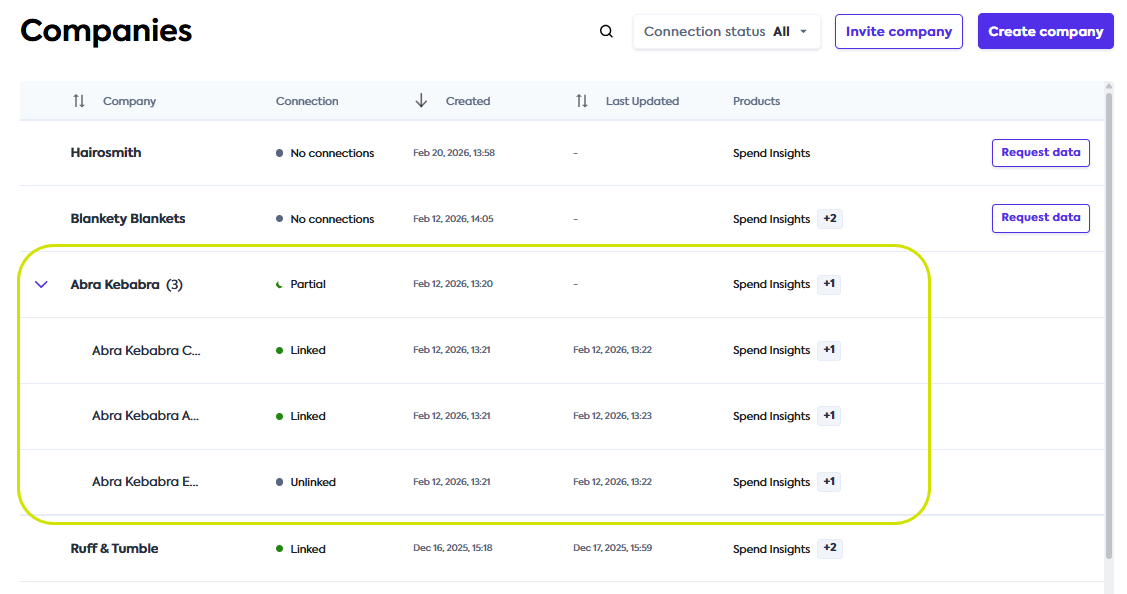Open the search magnifier
This screenshot has height=594, width=1127.
click(x=606, y=31)
